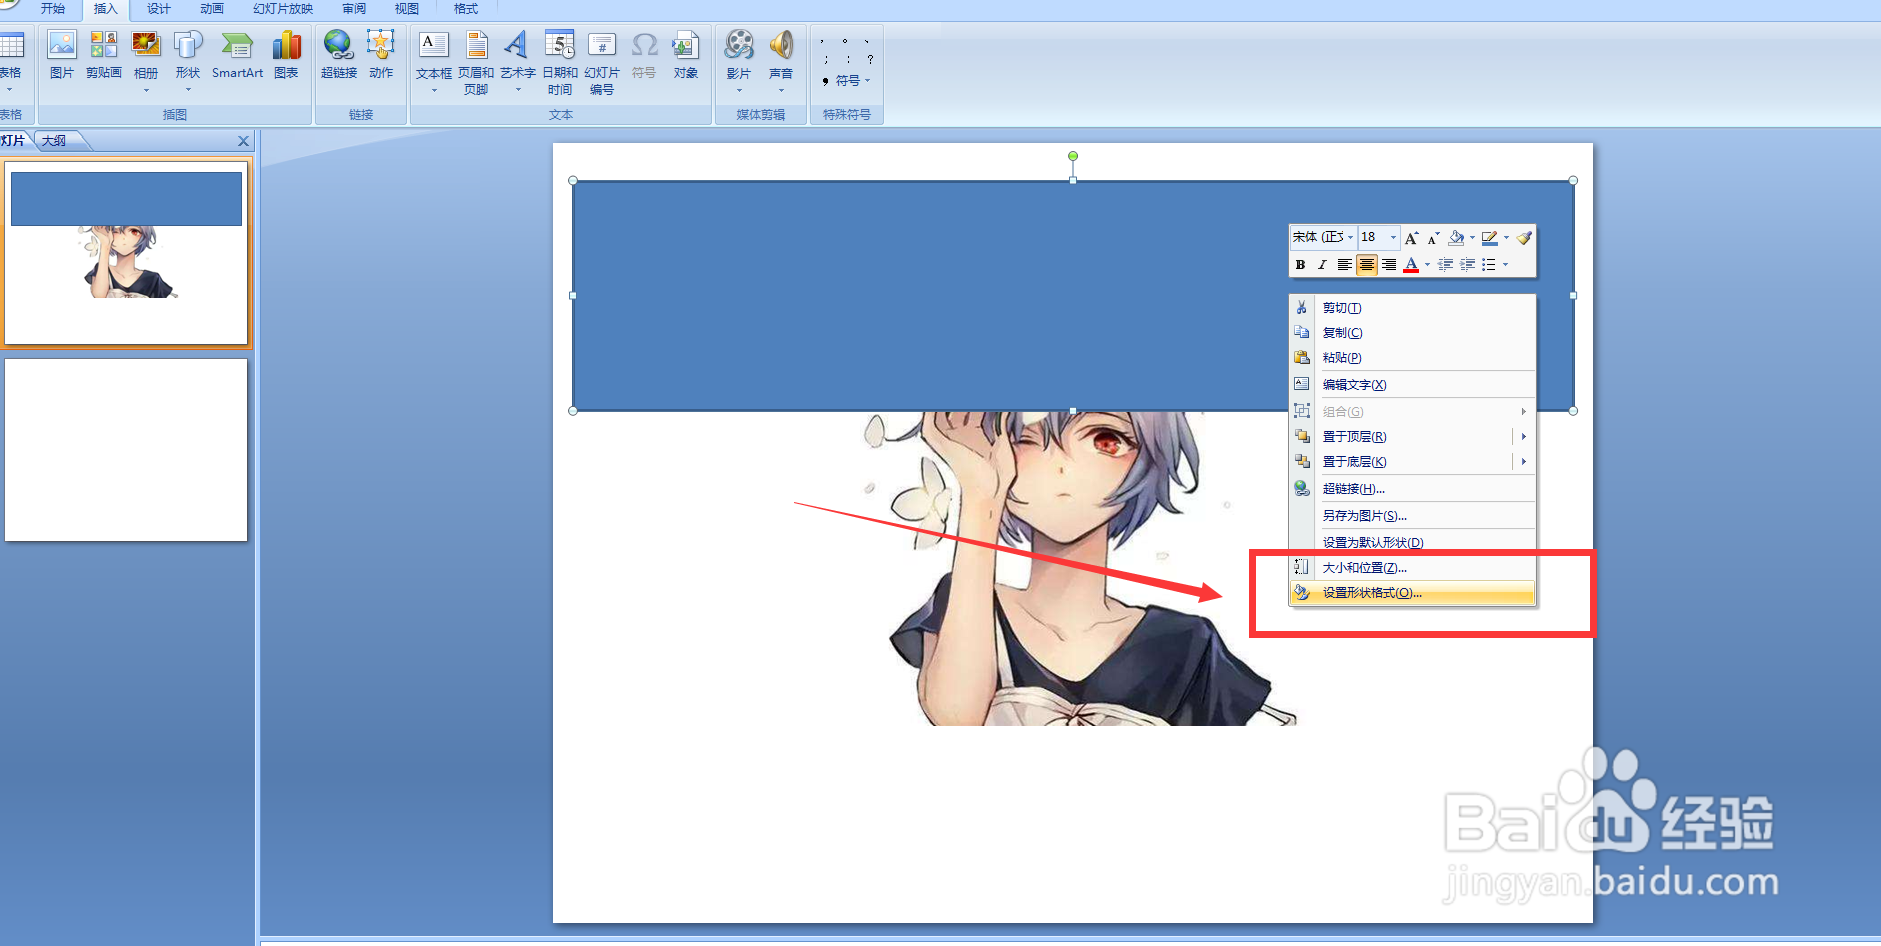Shrink font size in mini toolbar
Image resolution: width=1881 pixels, height=946 pixels.
1433,238
